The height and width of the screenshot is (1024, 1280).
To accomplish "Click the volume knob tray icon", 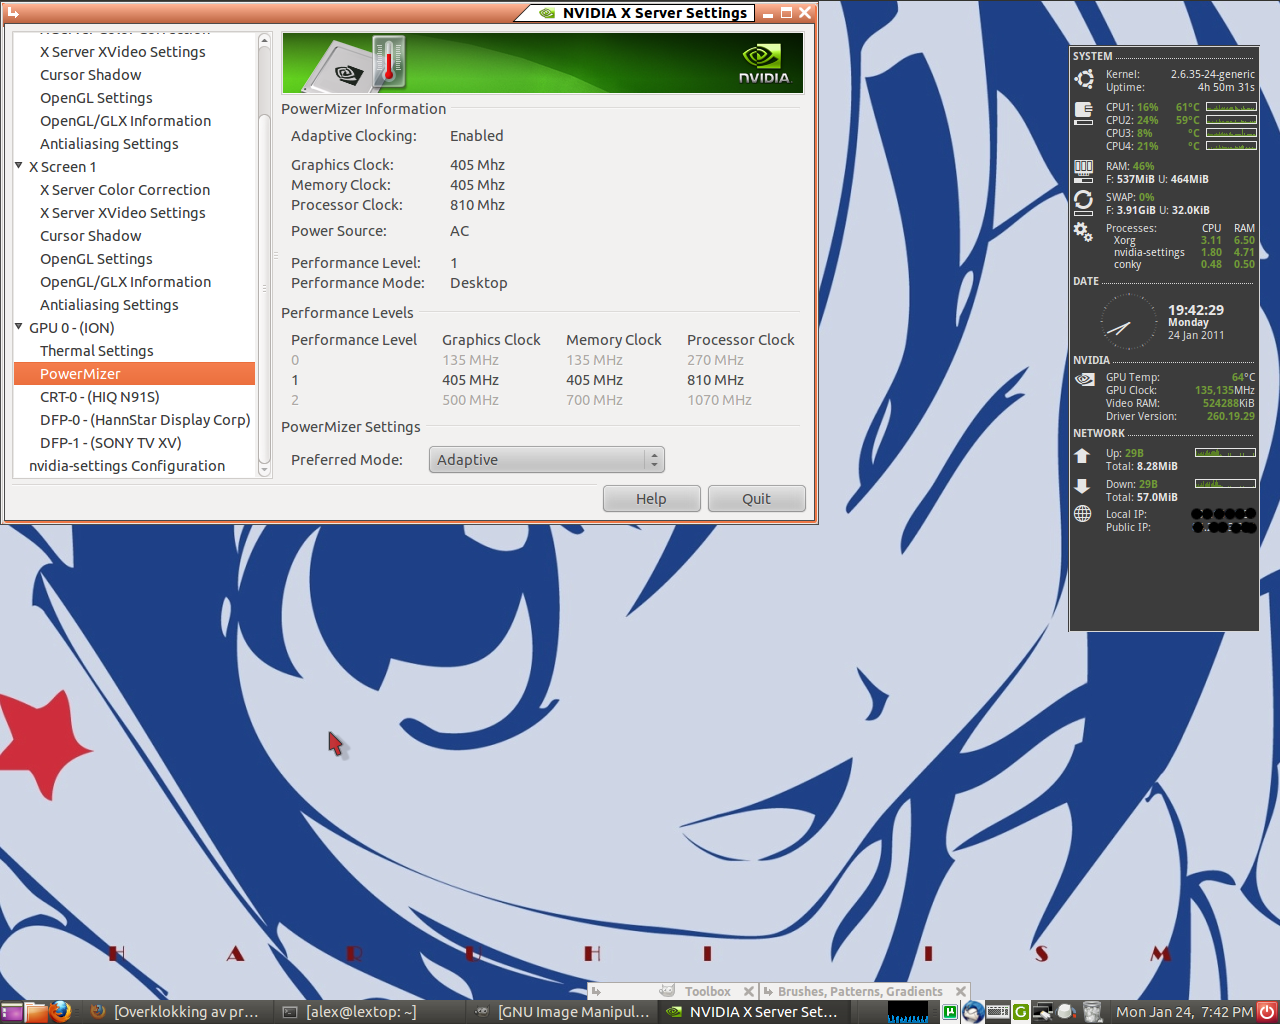I will tap(1067, 1012).
